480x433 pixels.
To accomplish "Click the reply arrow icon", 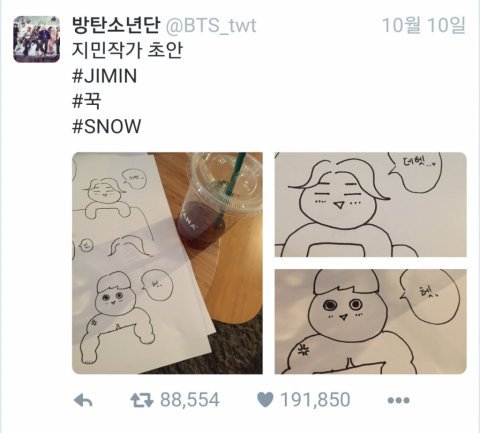I will (x=83, y=400).
